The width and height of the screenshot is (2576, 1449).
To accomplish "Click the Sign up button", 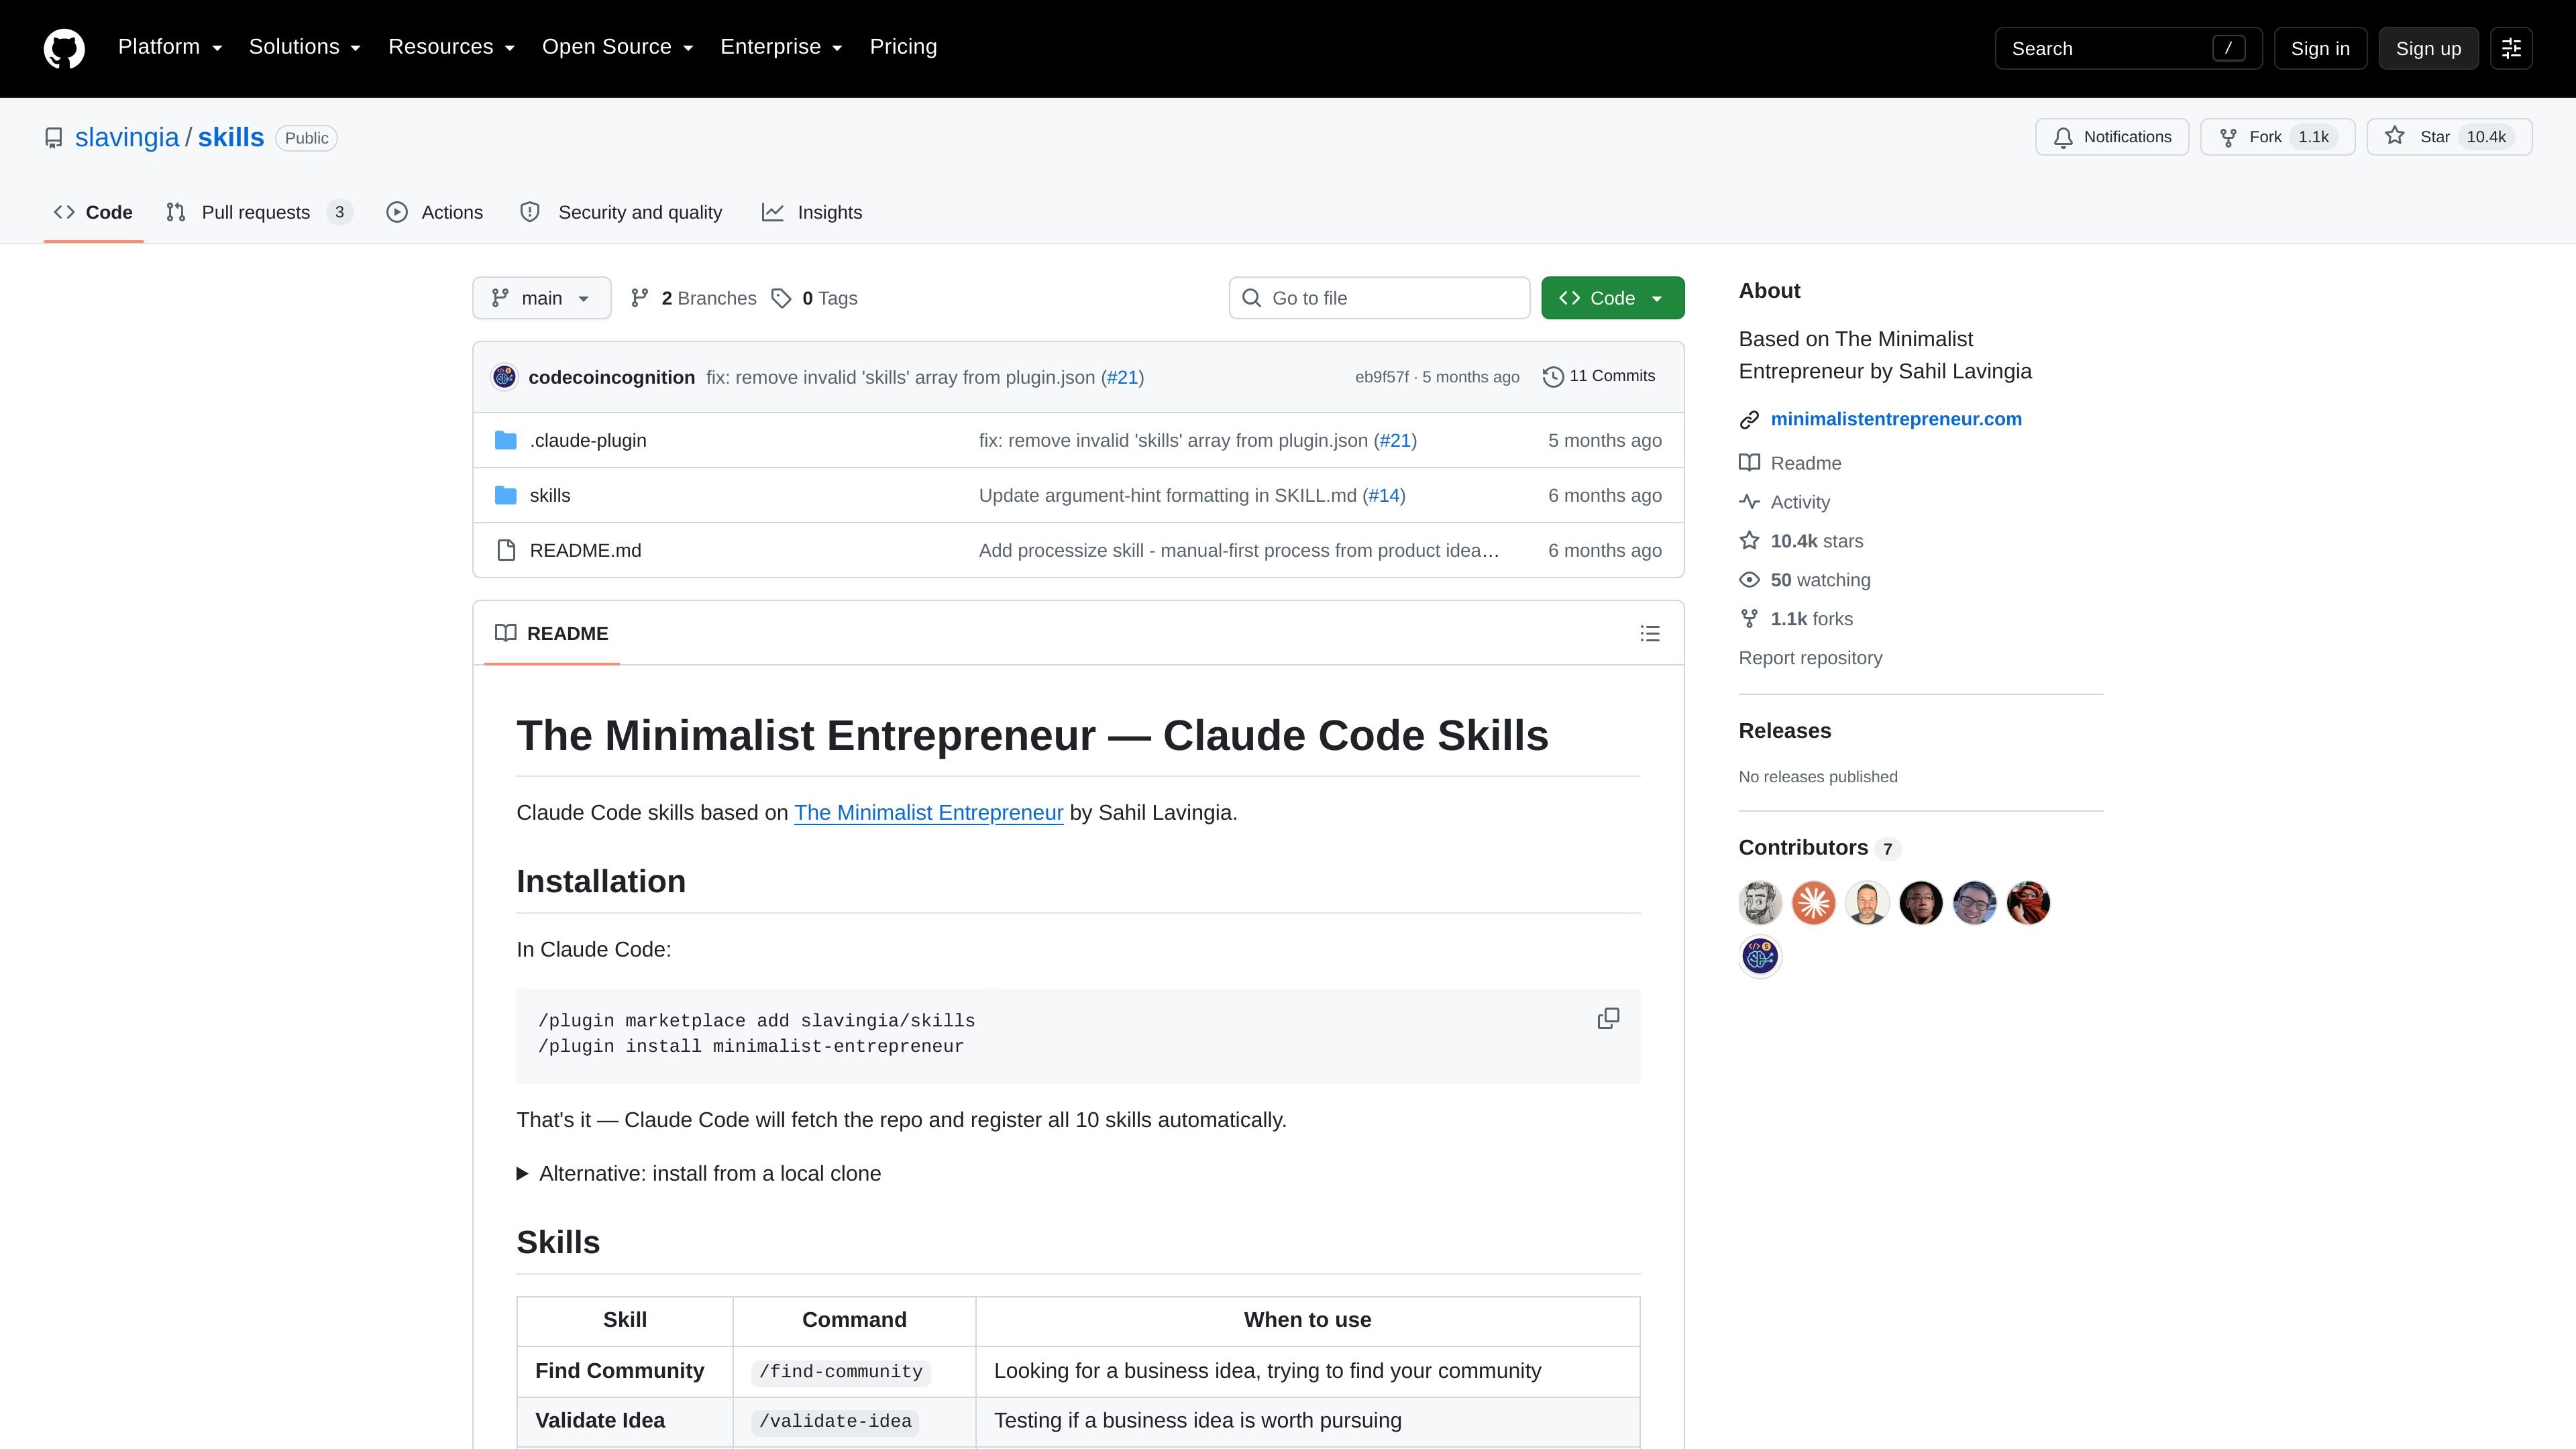I will (2428, 48).
